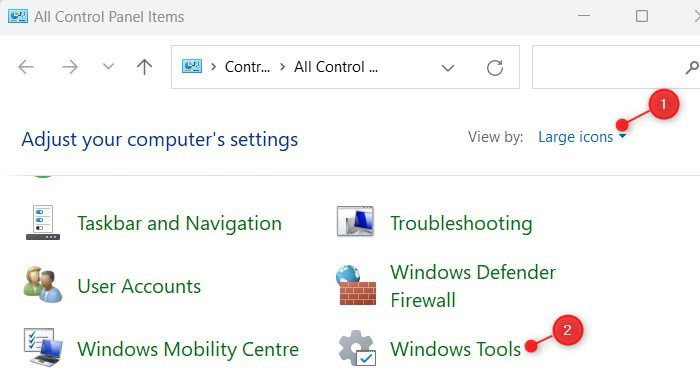Screen dimensions: 700x391
Task: Go up one folder level
Action: 144,67
